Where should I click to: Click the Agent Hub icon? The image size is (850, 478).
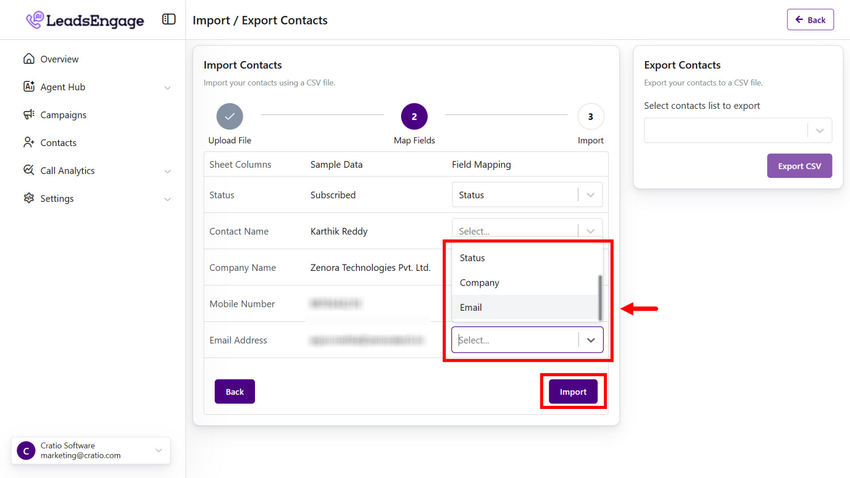[29, 87]
